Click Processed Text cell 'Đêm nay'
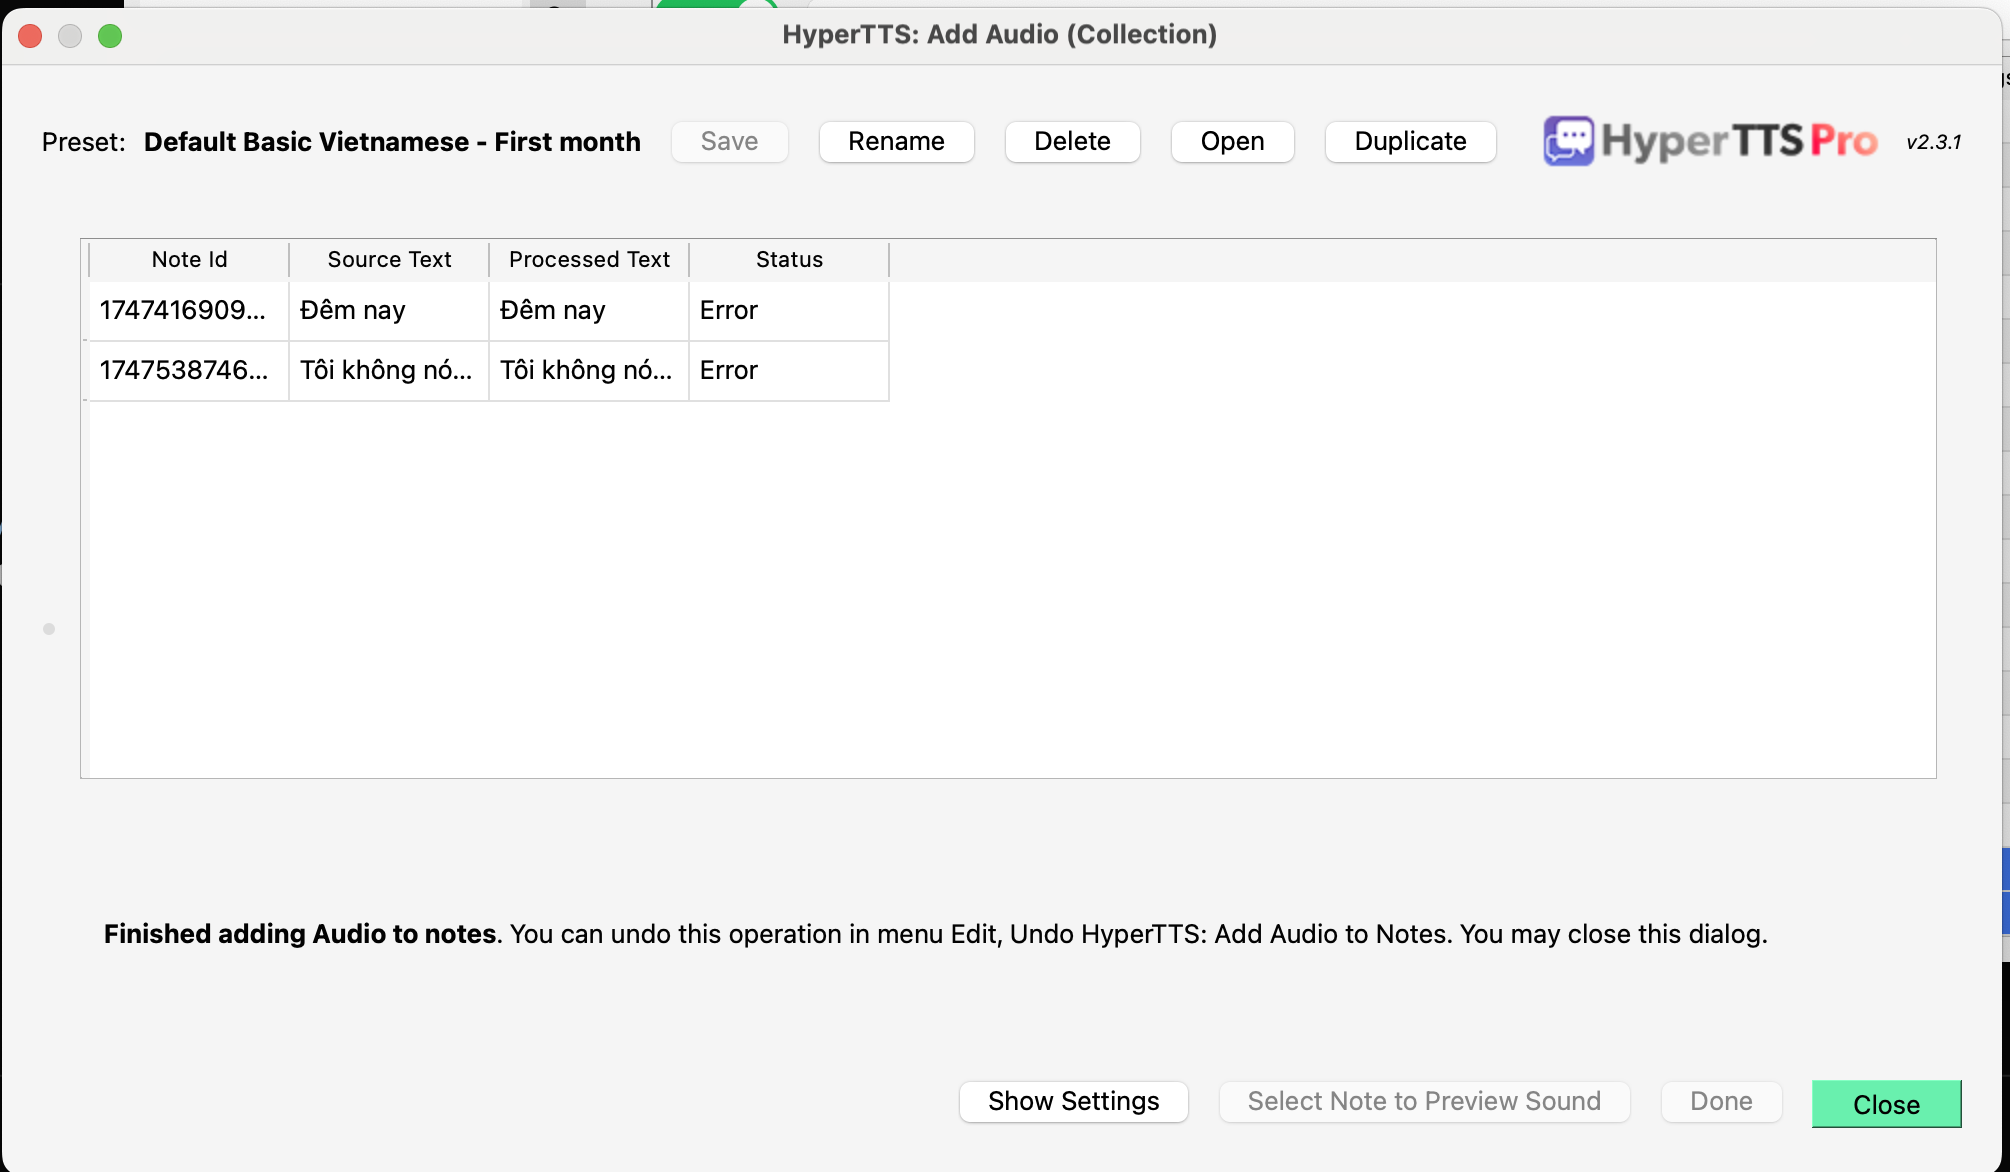The image size is (2010, 1172). click(x=589, y=311)
